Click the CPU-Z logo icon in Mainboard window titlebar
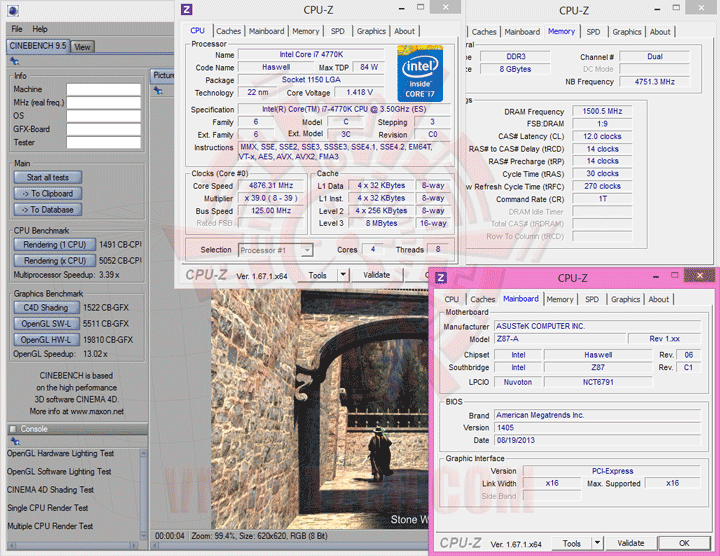Image resolution: width=720 pixels, height=556 pixels. [x=442, y=277]
